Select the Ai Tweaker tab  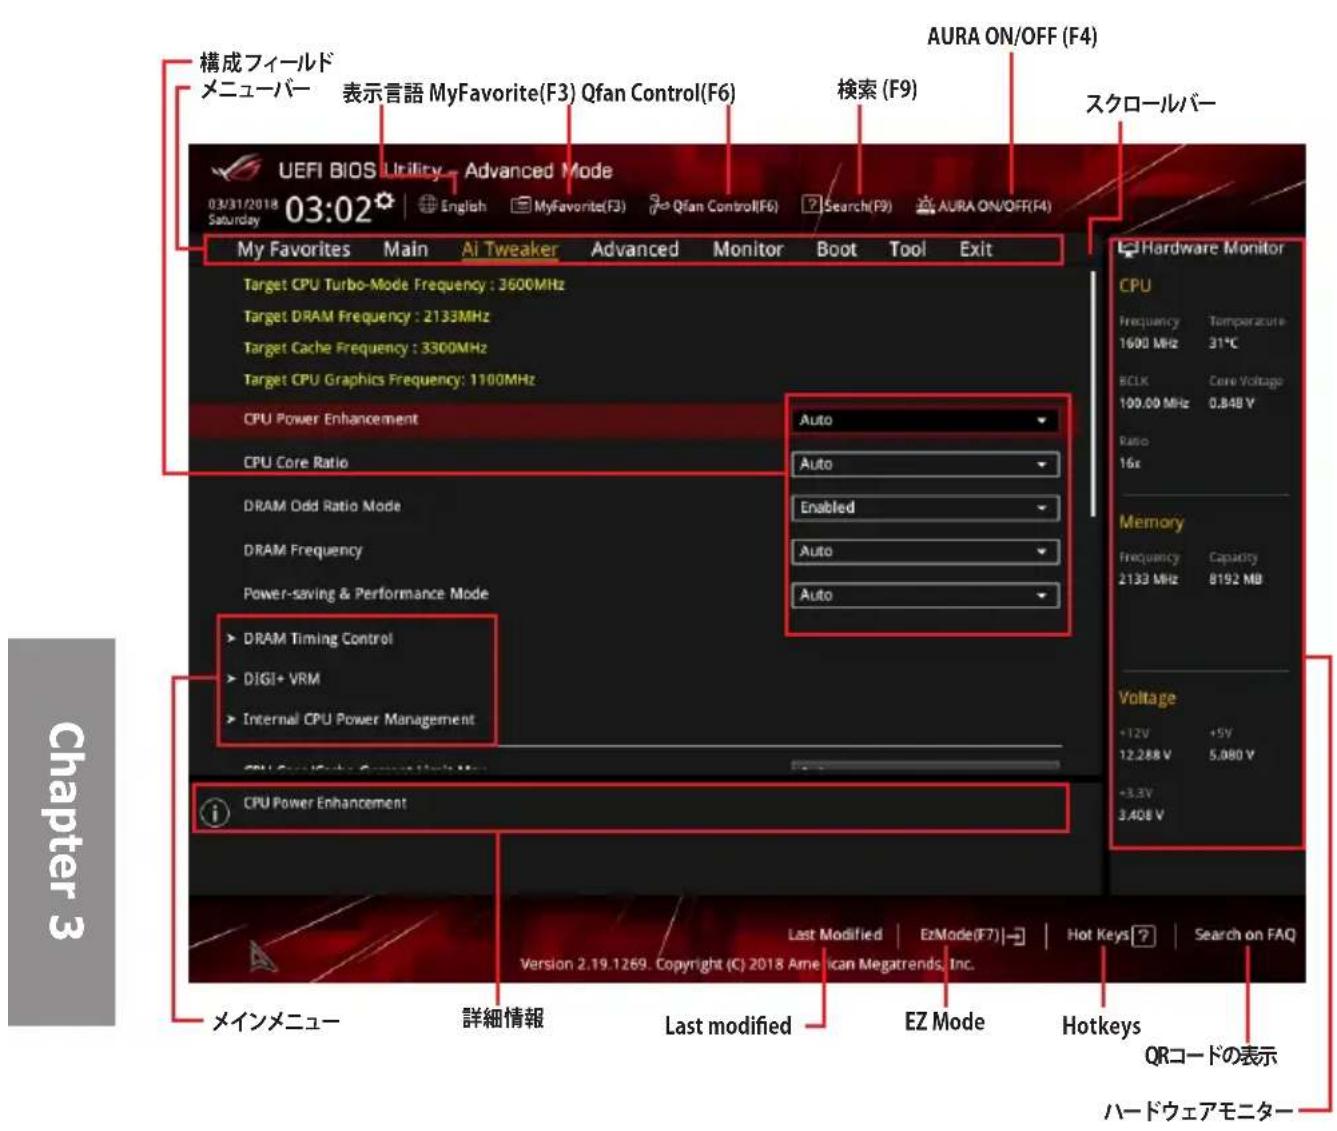pyautogui.click(x=510, y=249)
